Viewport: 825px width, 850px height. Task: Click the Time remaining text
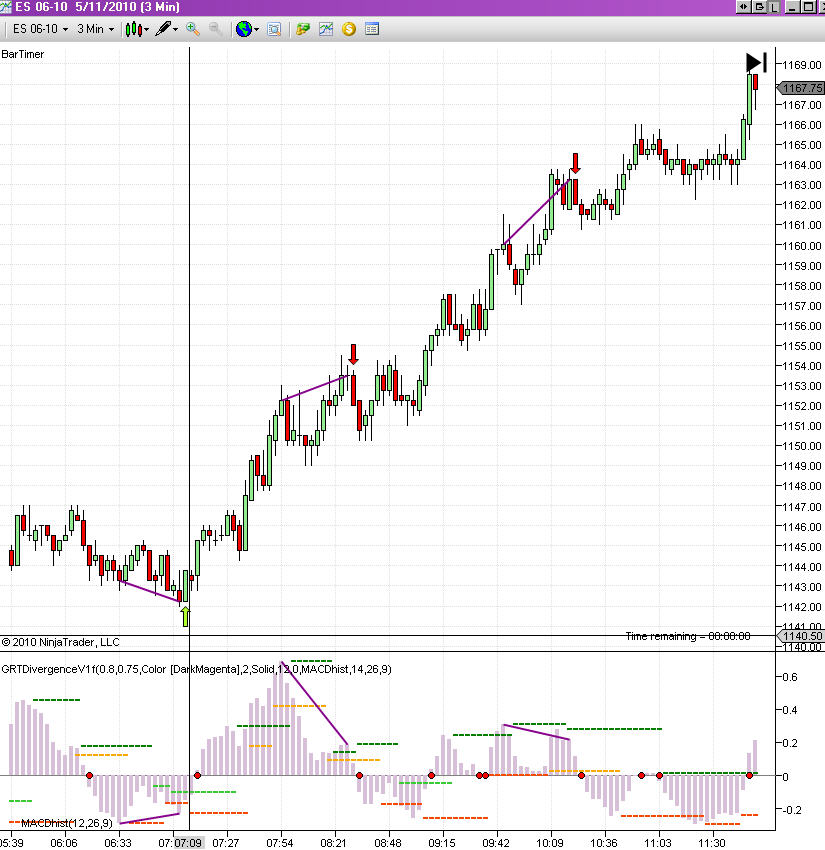coord(688,636)
